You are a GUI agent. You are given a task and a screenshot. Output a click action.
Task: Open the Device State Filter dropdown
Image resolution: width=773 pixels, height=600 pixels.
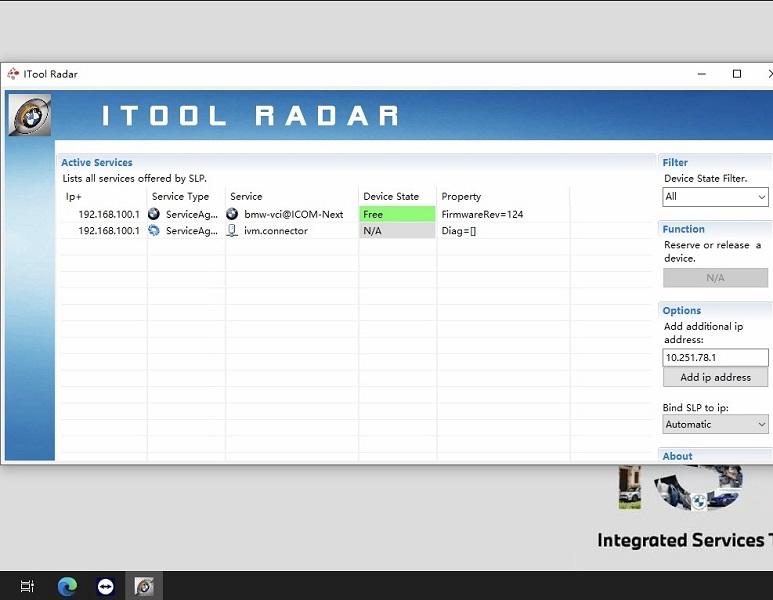715,197
